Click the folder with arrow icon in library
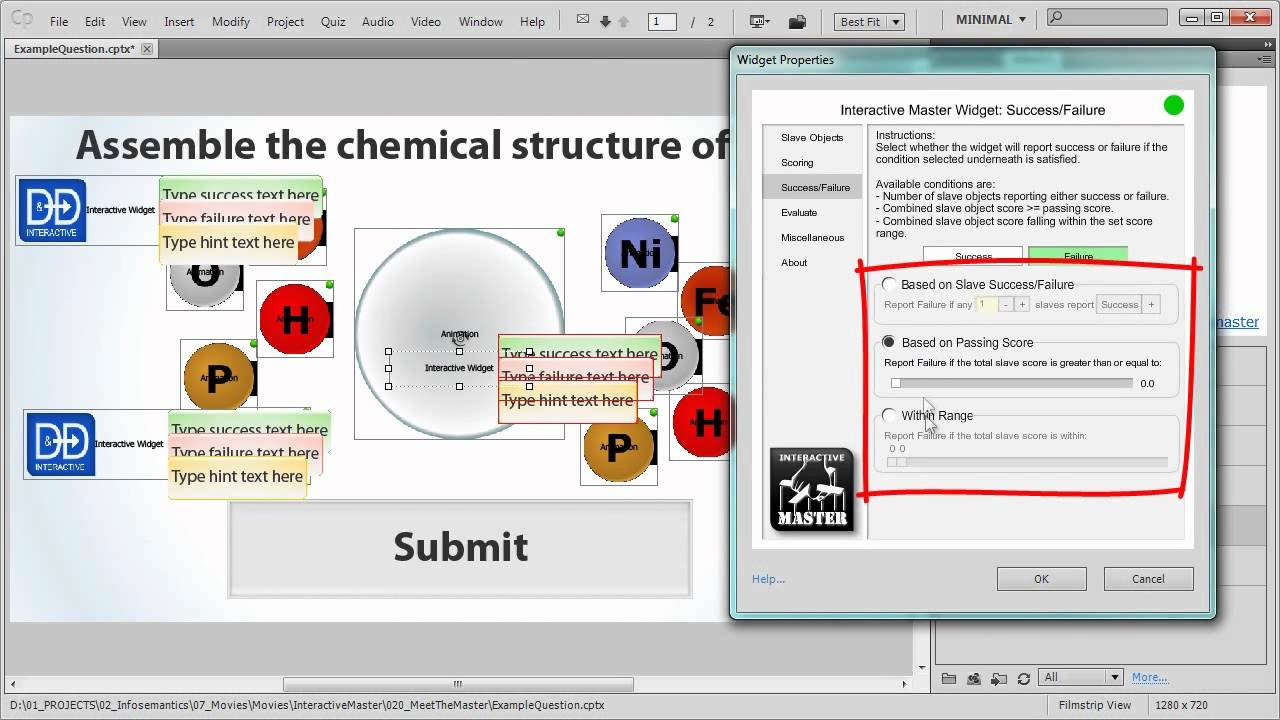This screenshot has height=720, width=1280. tap(999, 678)
